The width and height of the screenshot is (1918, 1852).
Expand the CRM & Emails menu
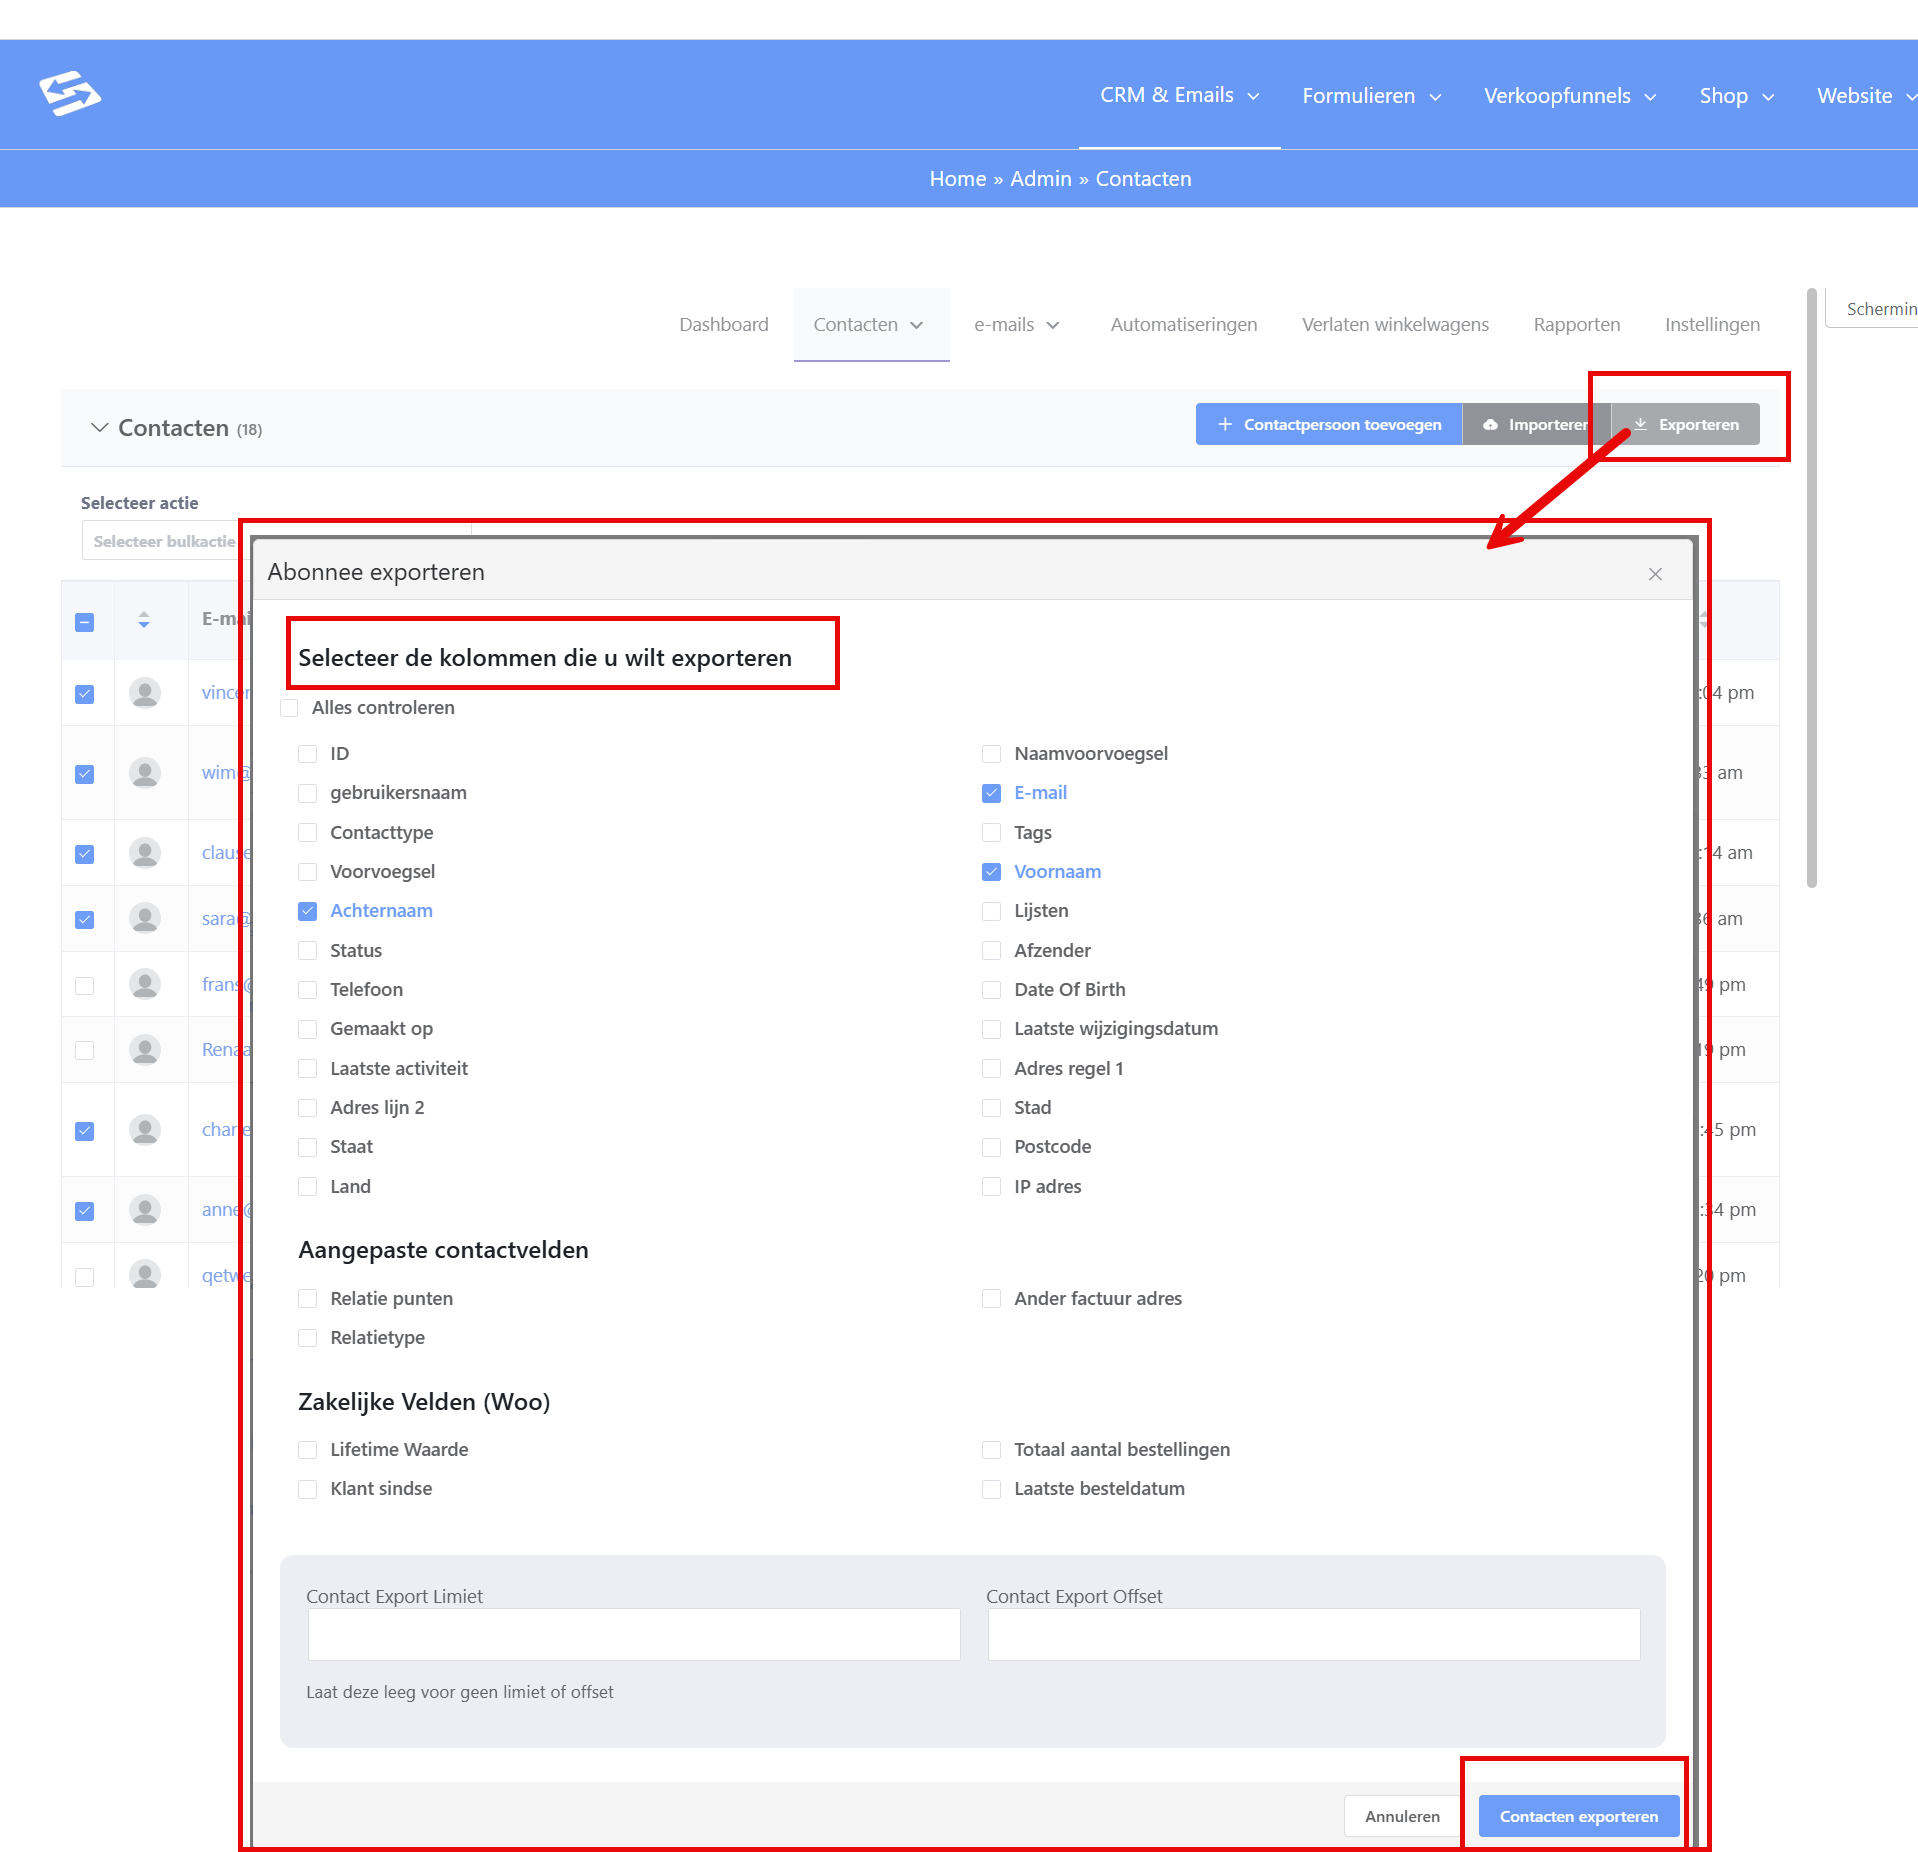(x=1179, y=95)
